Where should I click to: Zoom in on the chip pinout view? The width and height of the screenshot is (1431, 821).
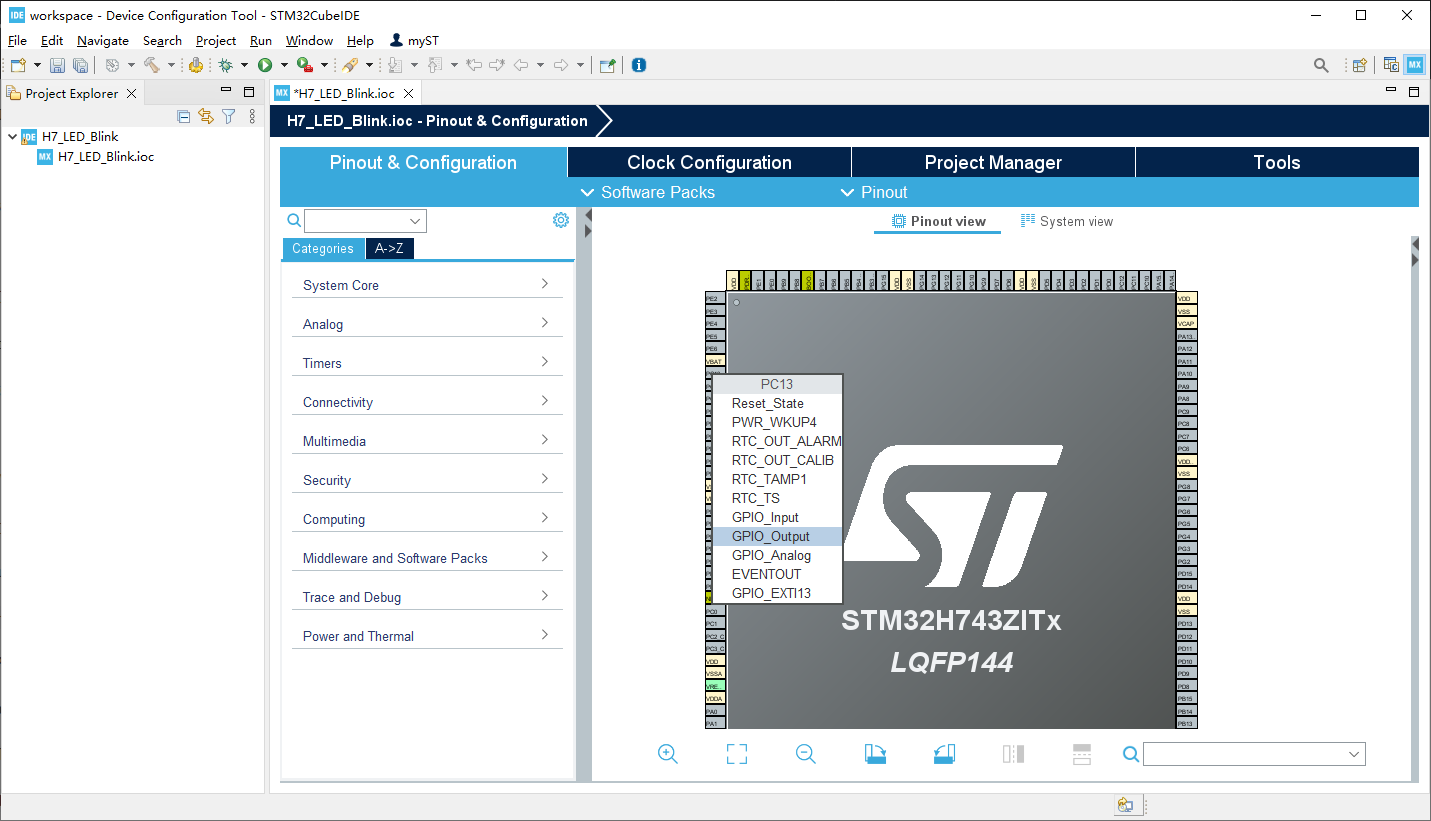coord(668,754)
